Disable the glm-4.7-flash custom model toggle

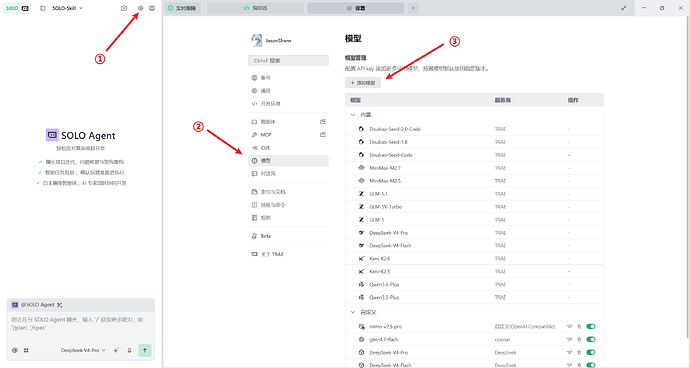[591, 339]
